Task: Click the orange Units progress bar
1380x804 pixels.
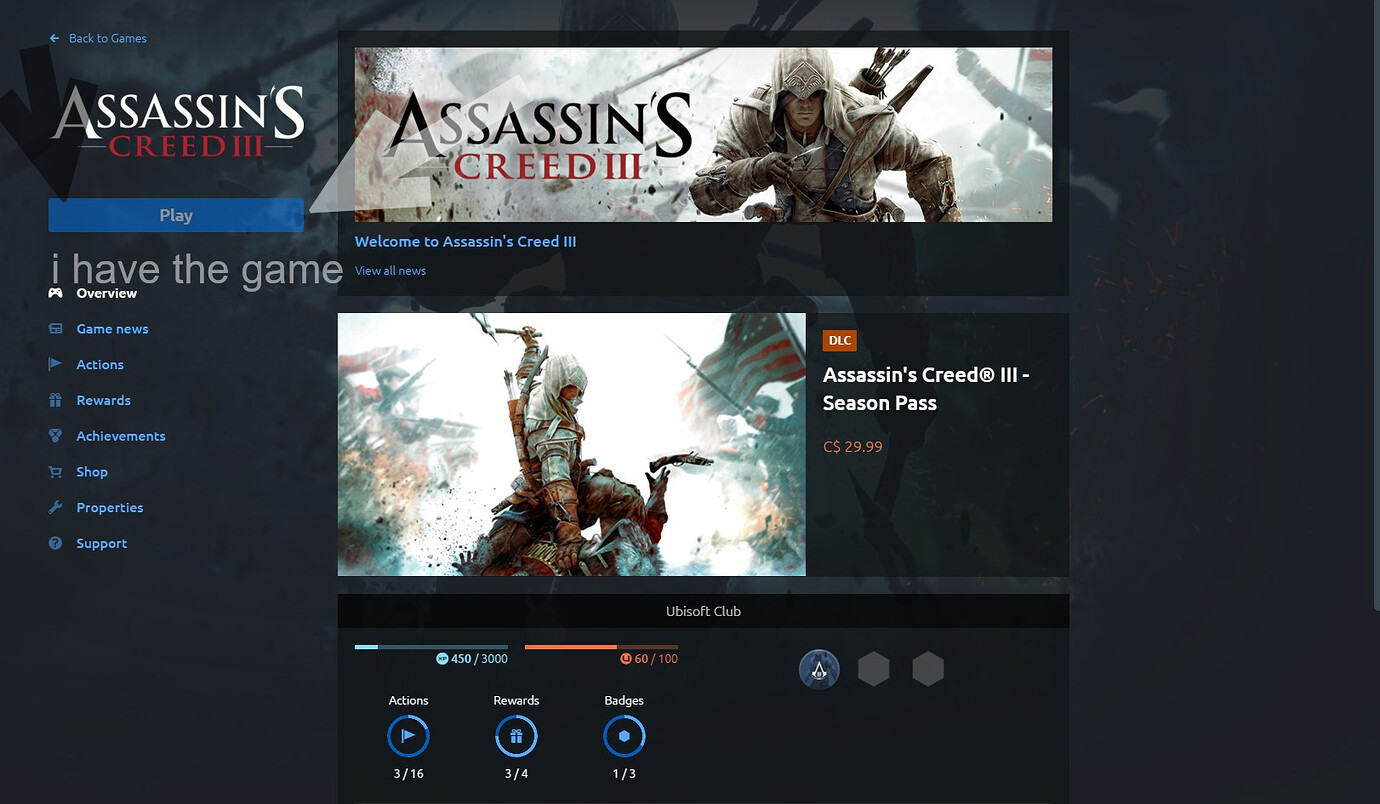Action: (x=601, y=647)
